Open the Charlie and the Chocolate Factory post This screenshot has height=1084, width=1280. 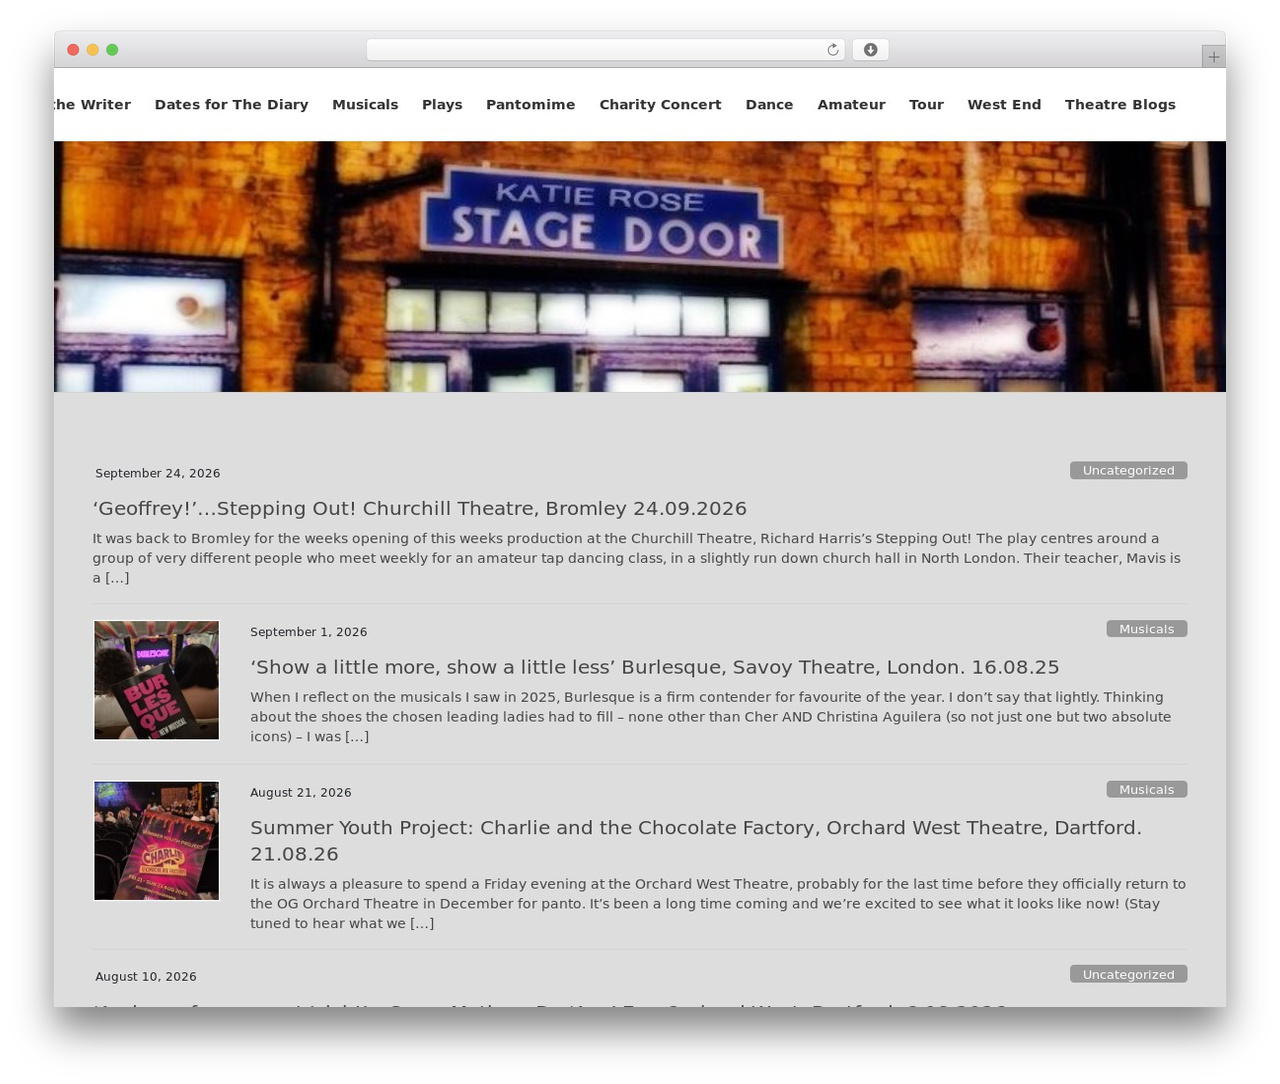(x=696, y=840)
